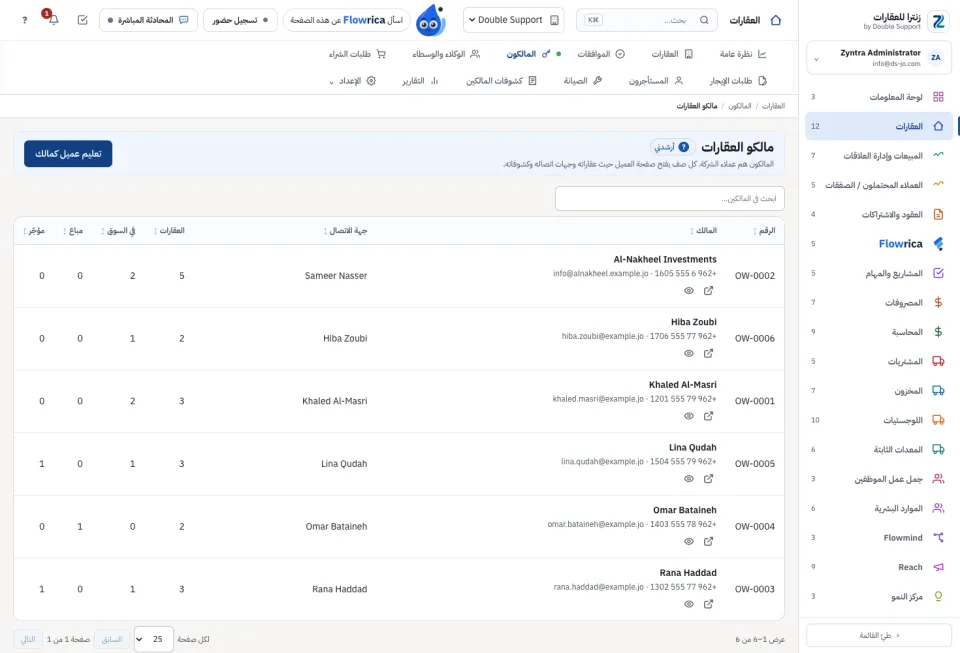Click المالكون breadcrumb link

tap(740, 106)
